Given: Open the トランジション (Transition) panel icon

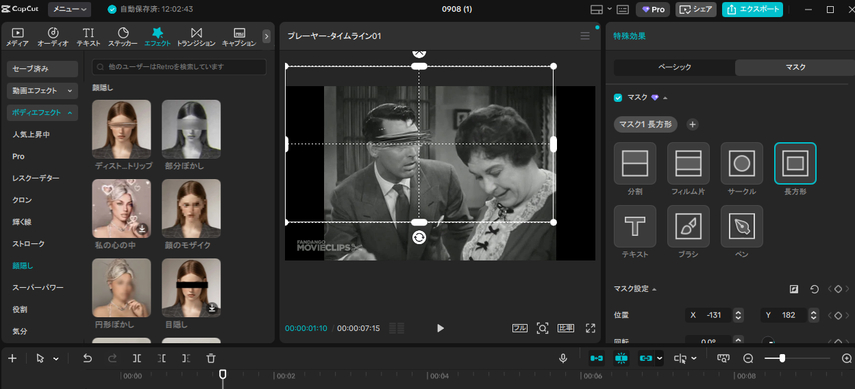Looking at the screenshot, I should click(x=197, y=37).
